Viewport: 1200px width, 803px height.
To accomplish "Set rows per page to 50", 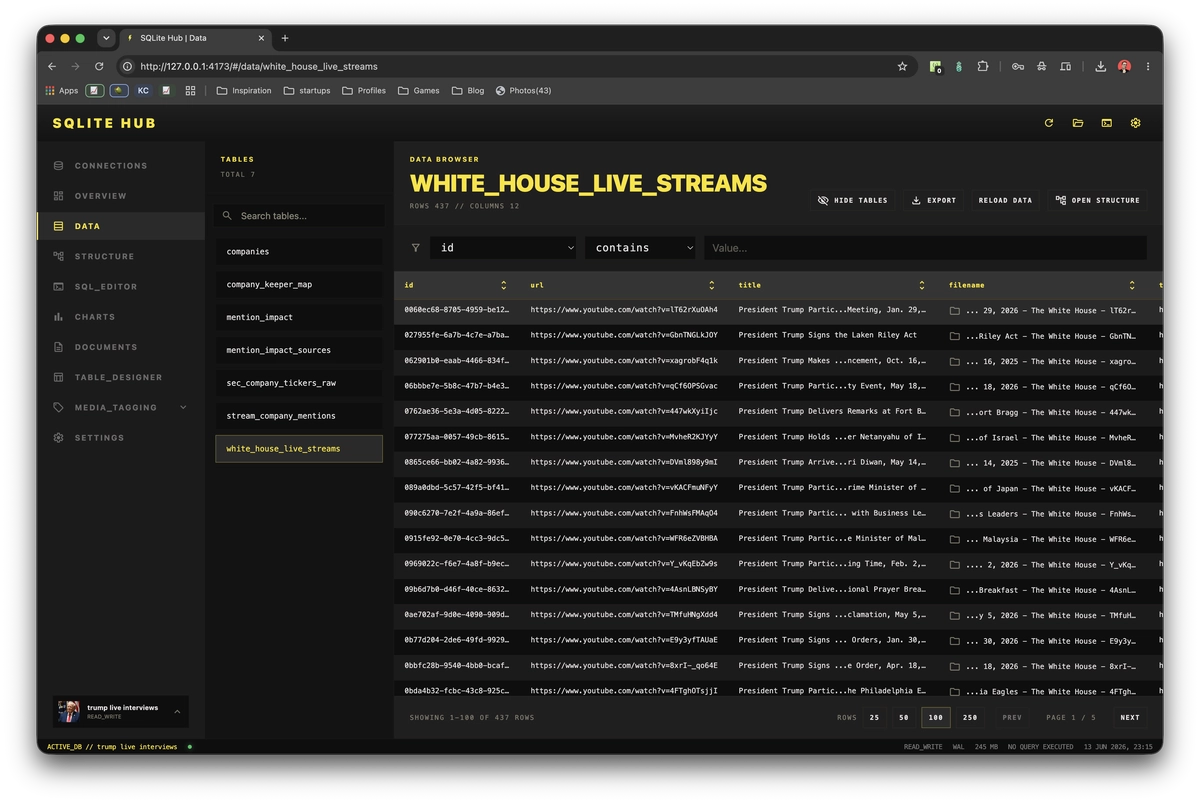I will point(904,717).
